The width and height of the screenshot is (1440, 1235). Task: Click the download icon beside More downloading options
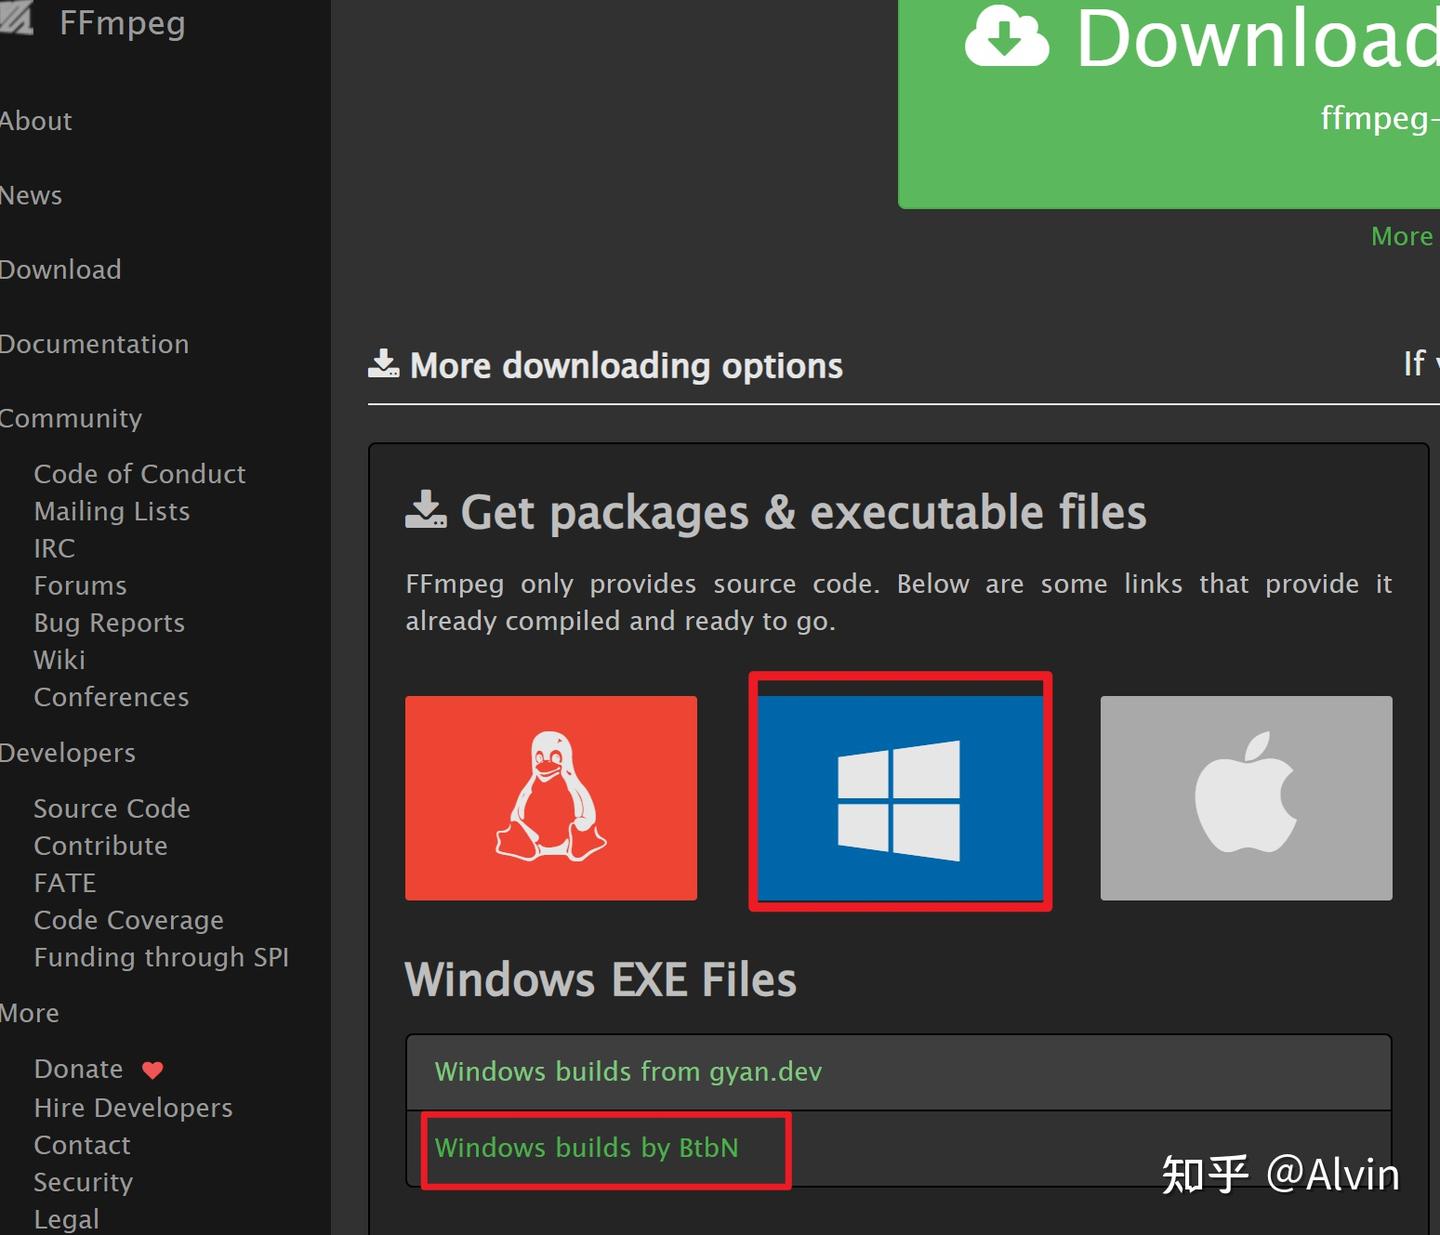[x=383, y=364]
